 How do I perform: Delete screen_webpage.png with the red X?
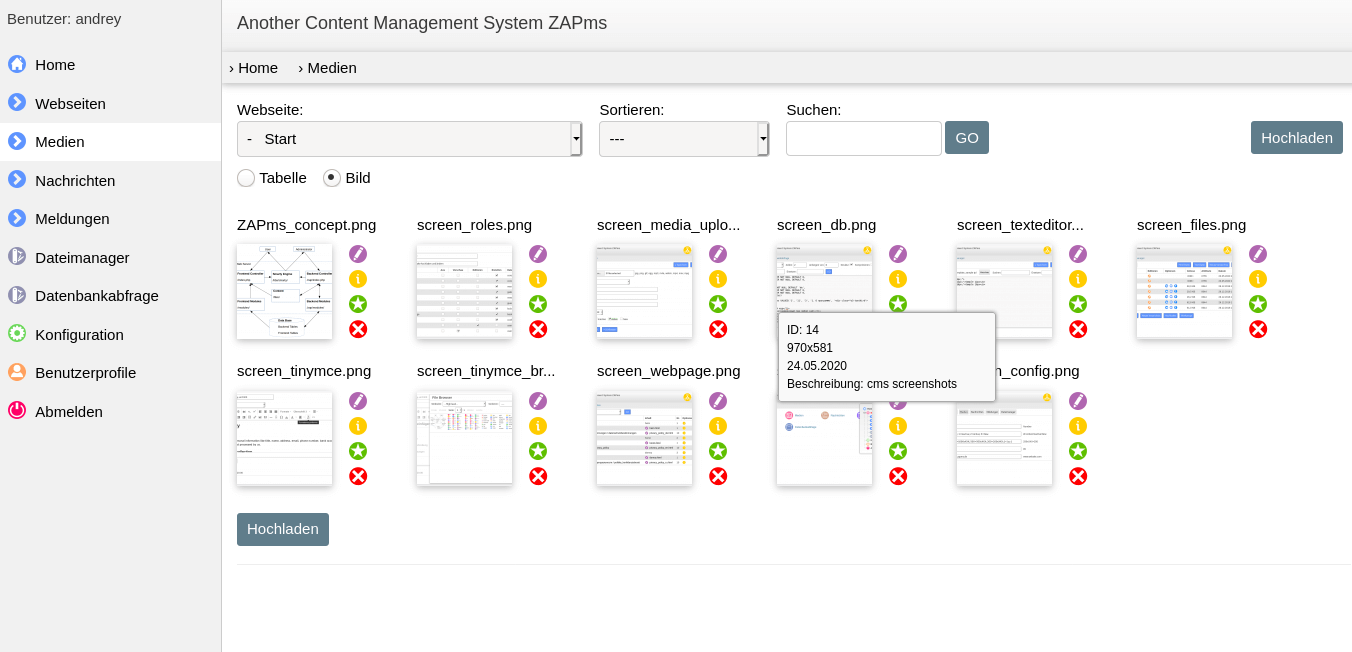(718, 476)
